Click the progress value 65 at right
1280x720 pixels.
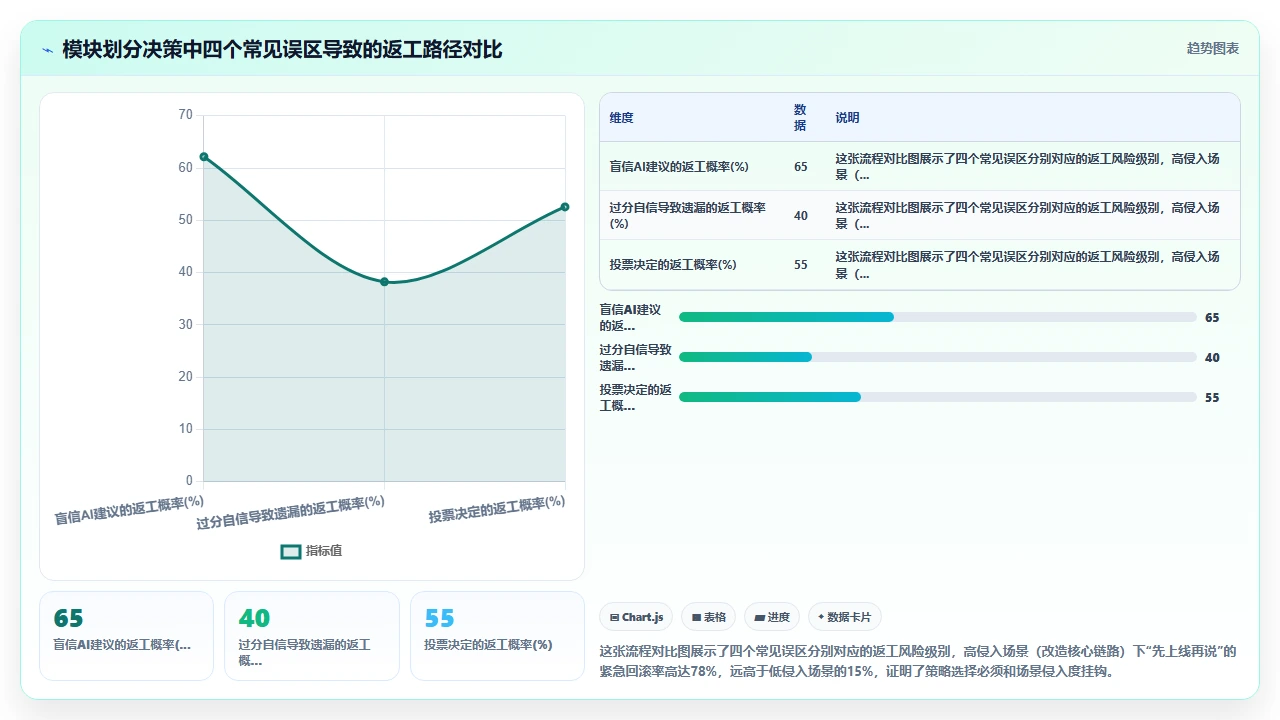click(1212, 317)
